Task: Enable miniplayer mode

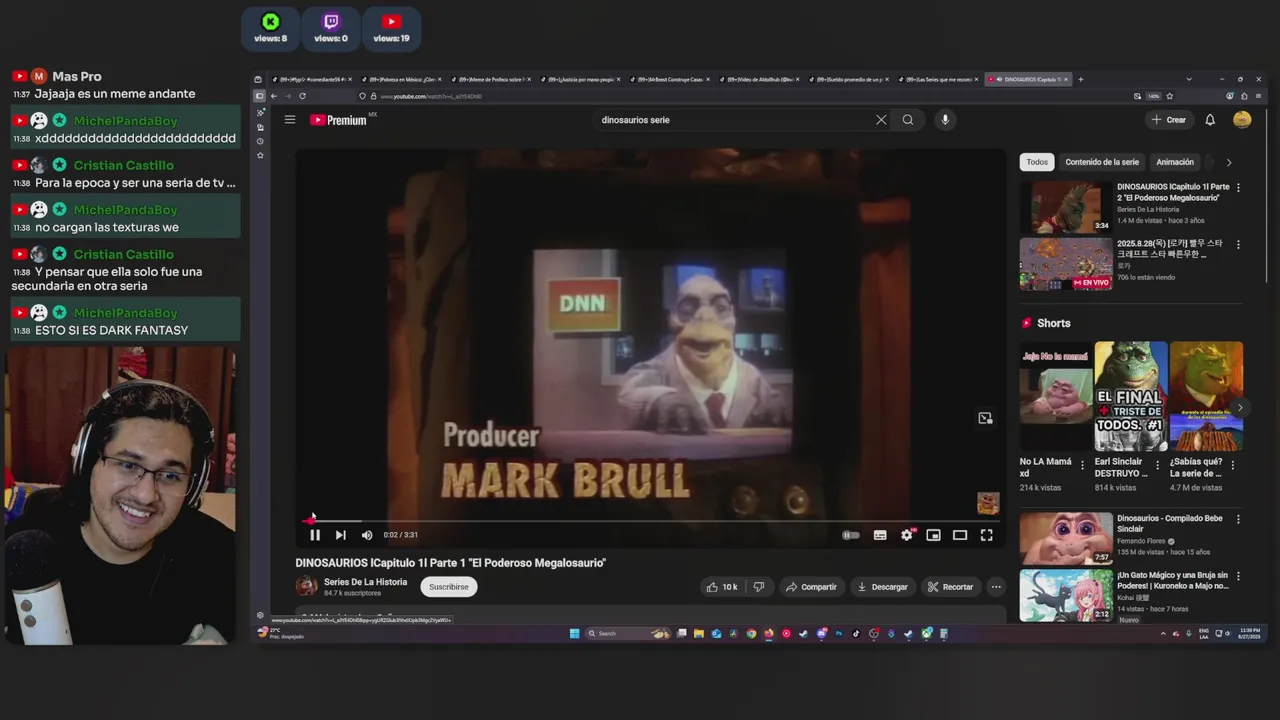Action: (933, 535)
